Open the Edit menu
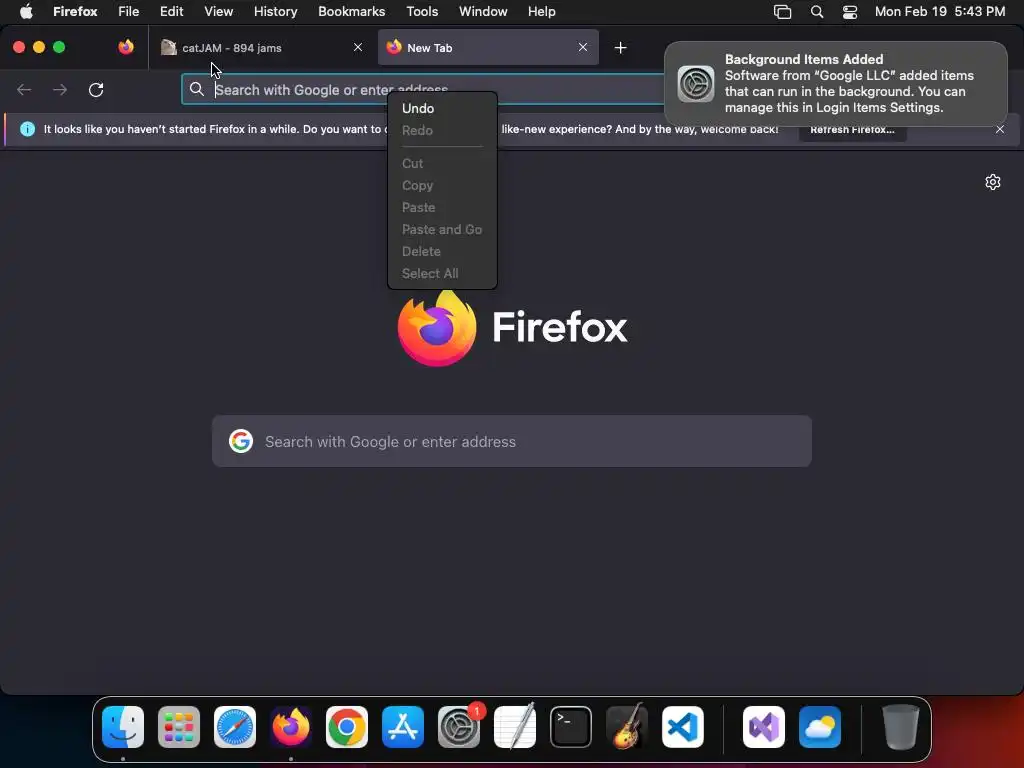The height and width of the screenshot is (768, 1024). 172,12
